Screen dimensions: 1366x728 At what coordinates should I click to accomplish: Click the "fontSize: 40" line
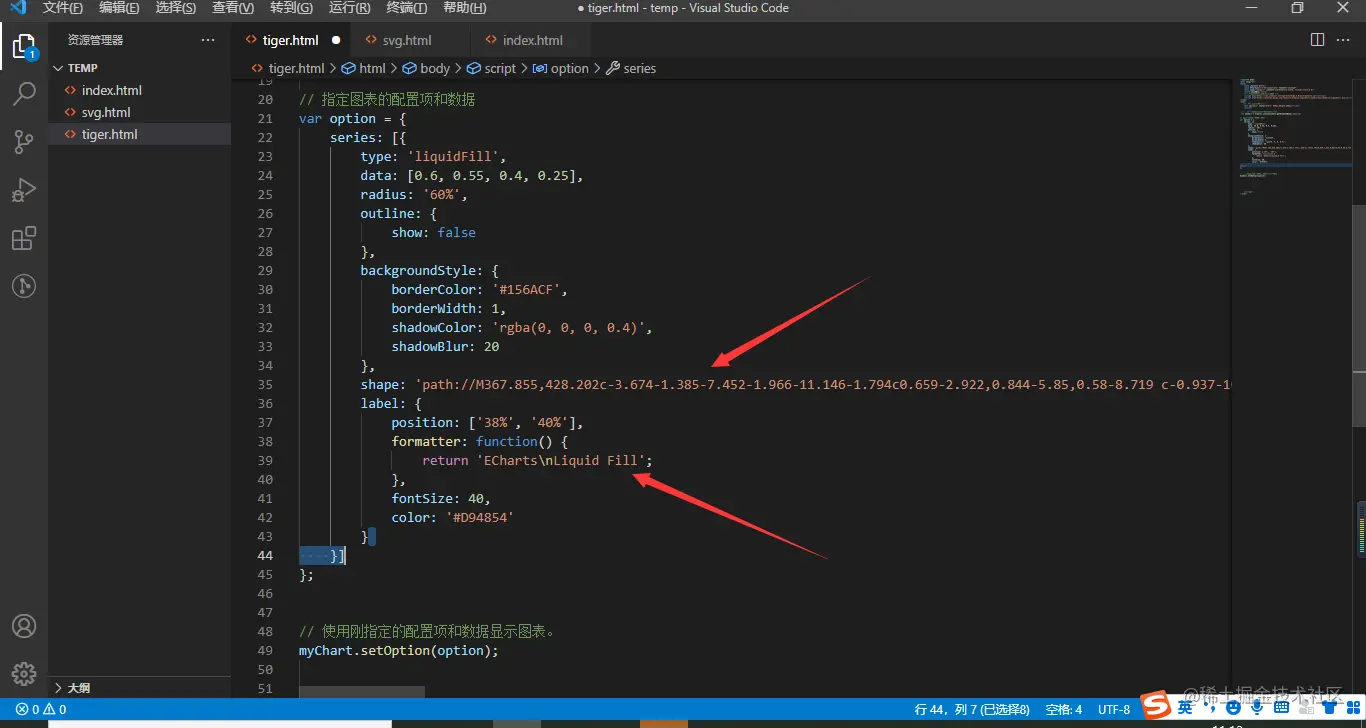(x=441, y=498)
